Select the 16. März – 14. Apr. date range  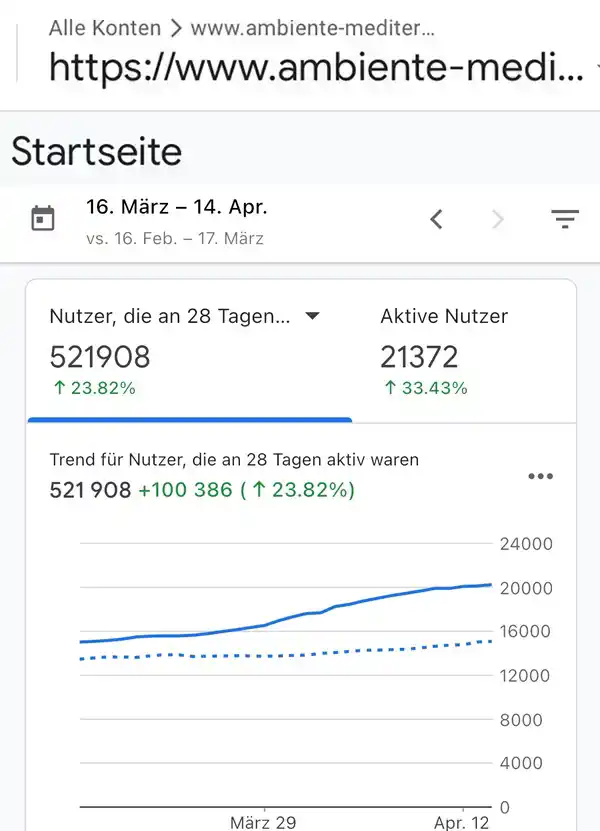(177, 207)
